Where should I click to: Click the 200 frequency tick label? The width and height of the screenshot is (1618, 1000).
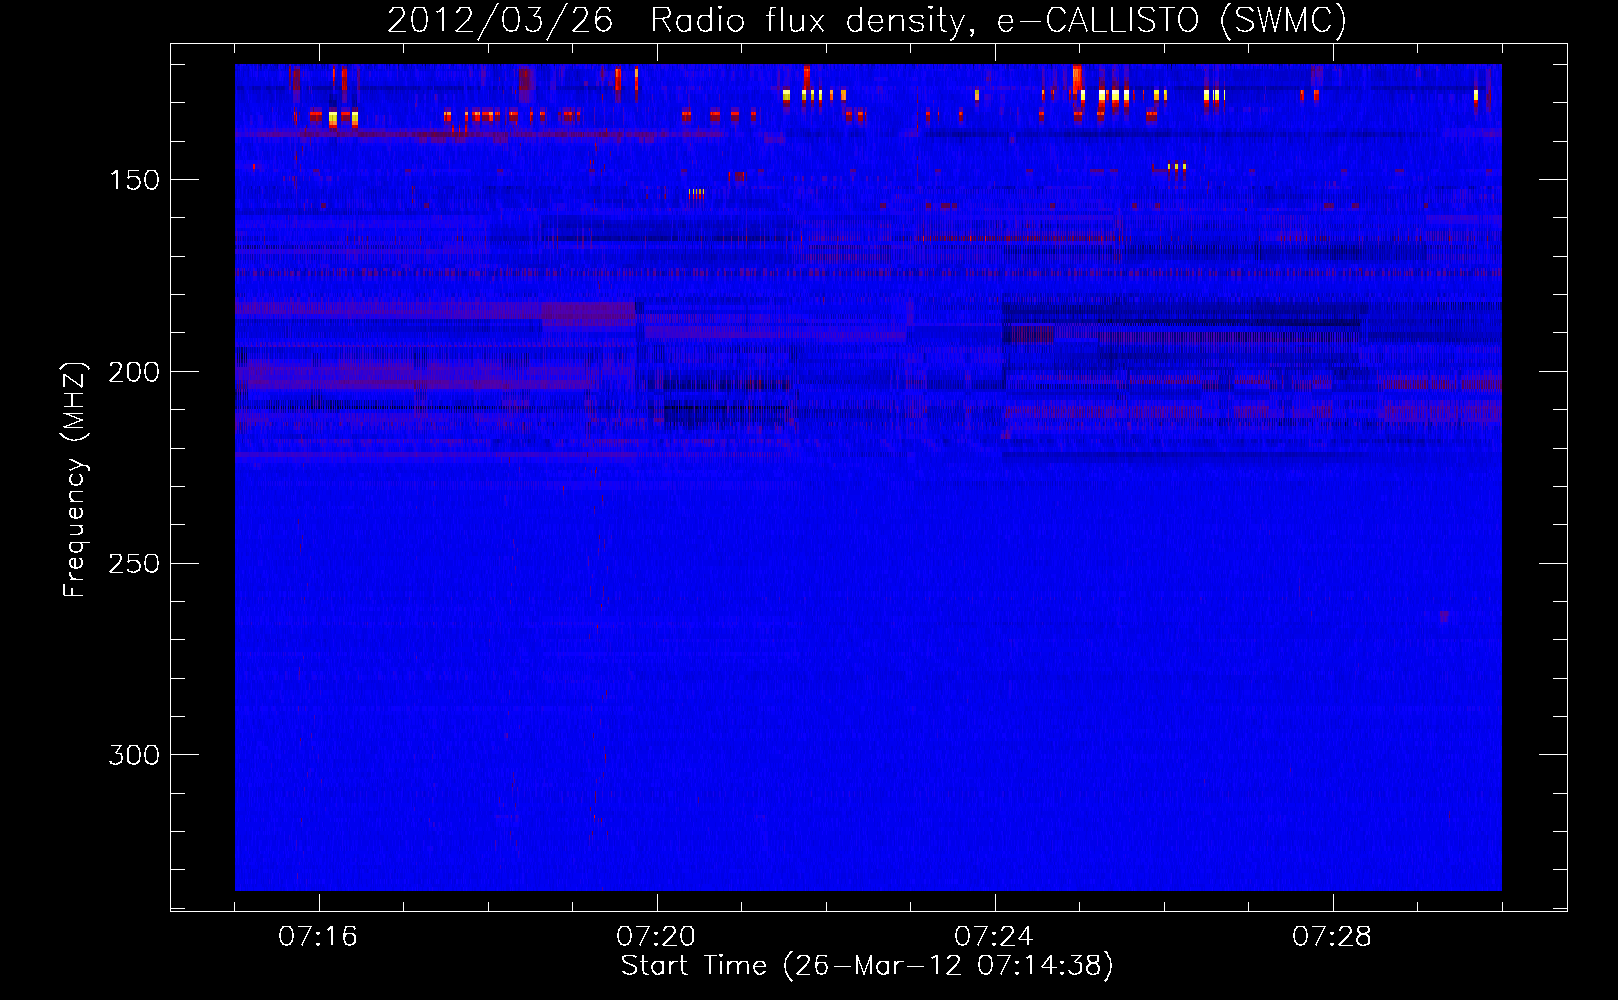pos(134,372)
